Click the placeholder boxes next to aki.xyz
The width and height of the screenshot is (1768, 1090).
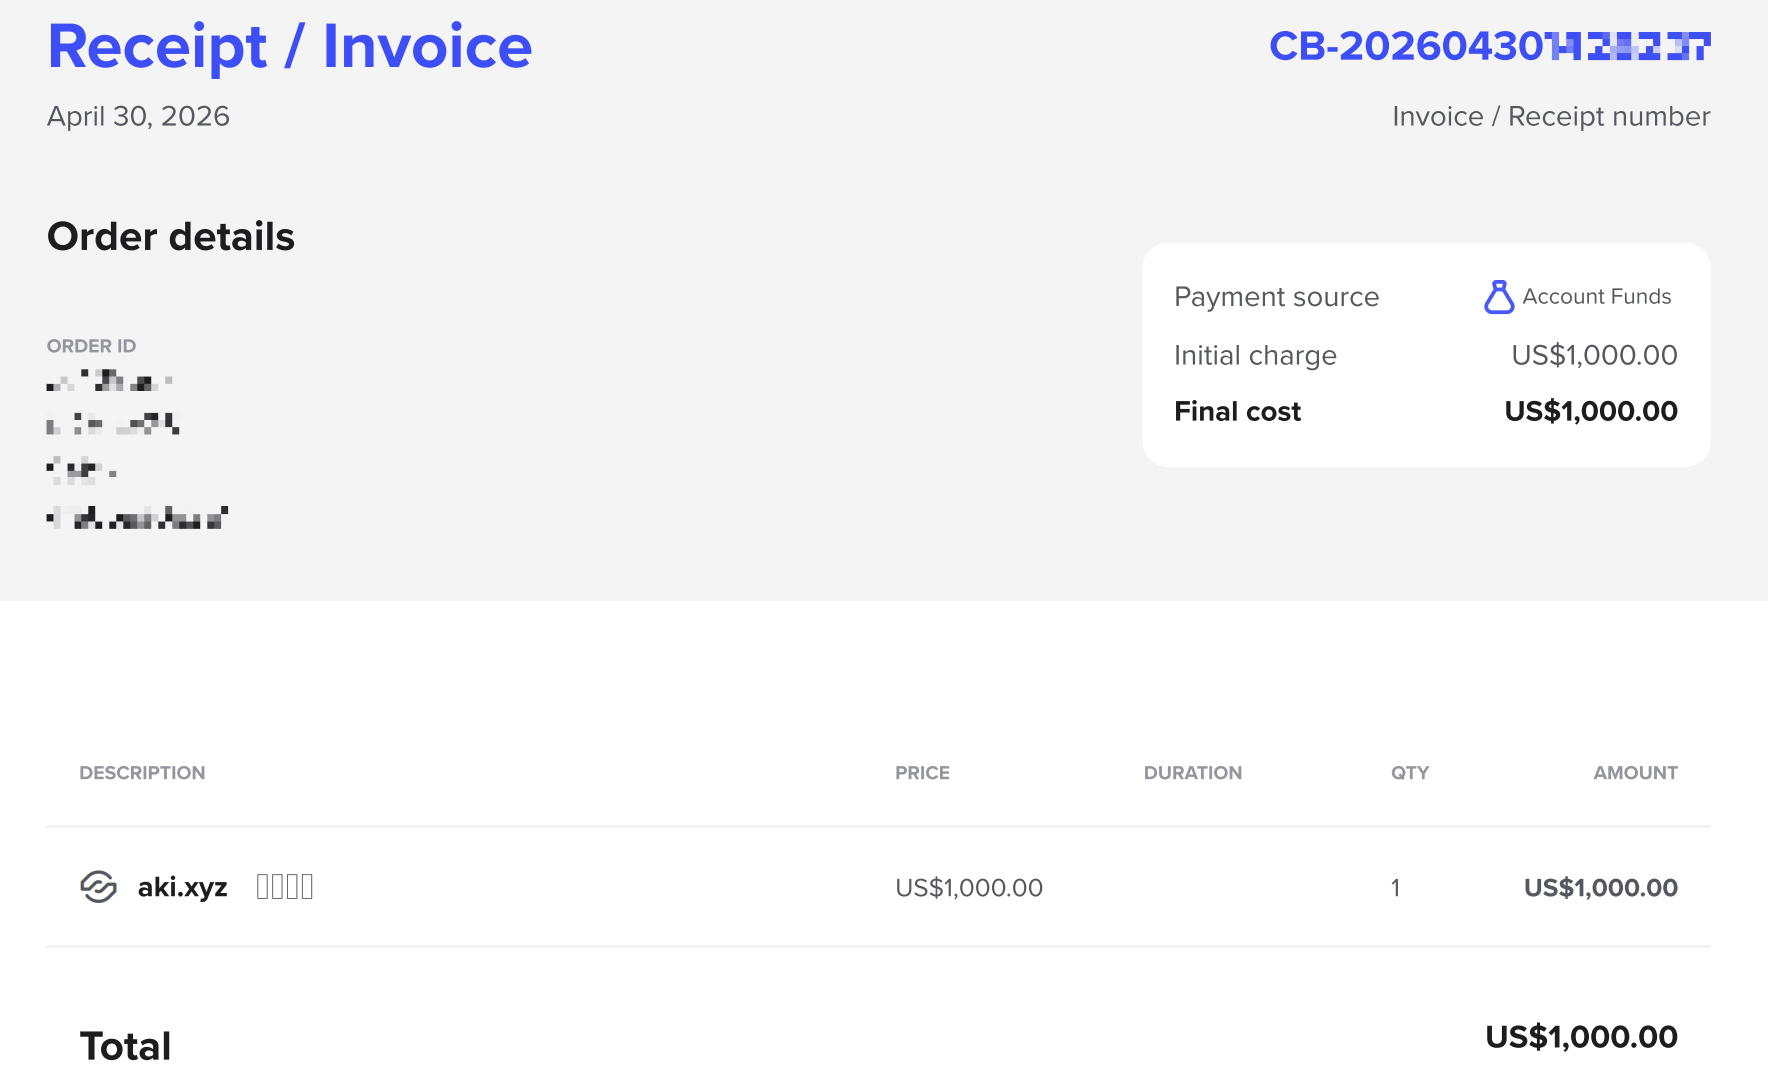tap(285, 887)
